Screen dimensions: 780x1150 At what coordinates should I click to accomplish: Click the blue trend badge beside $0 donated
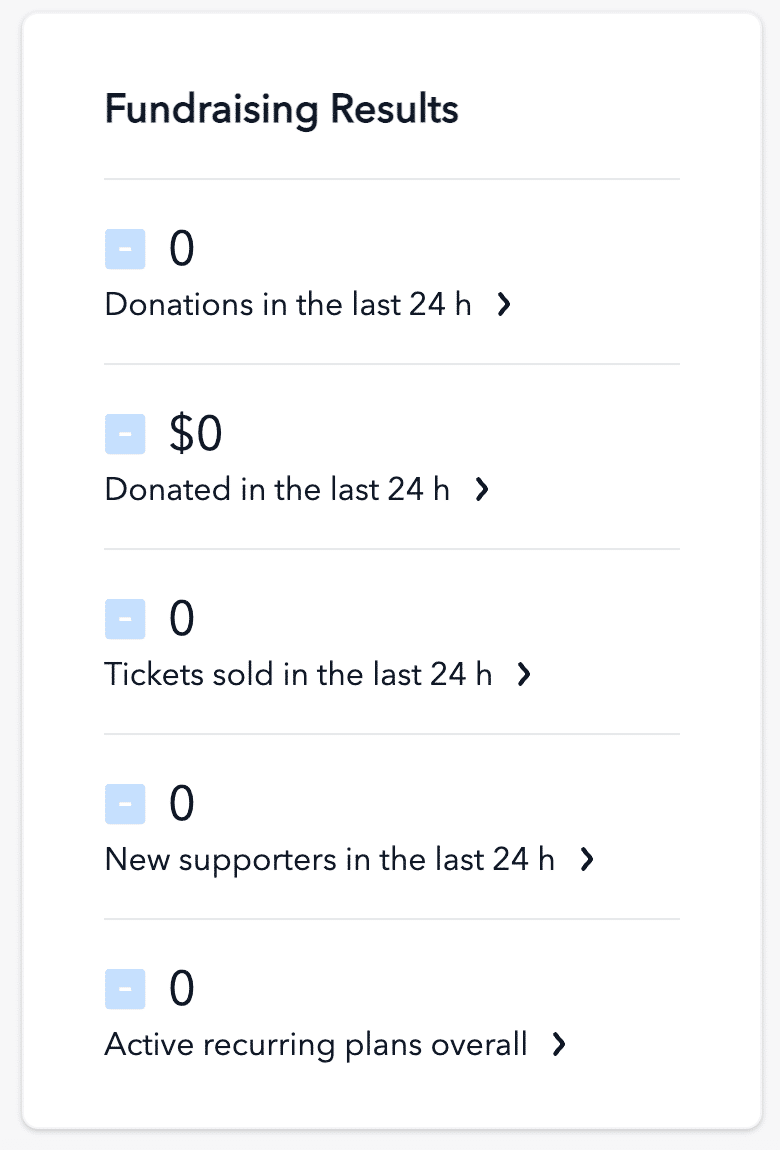pyautogui.click(x=125, y=434)
